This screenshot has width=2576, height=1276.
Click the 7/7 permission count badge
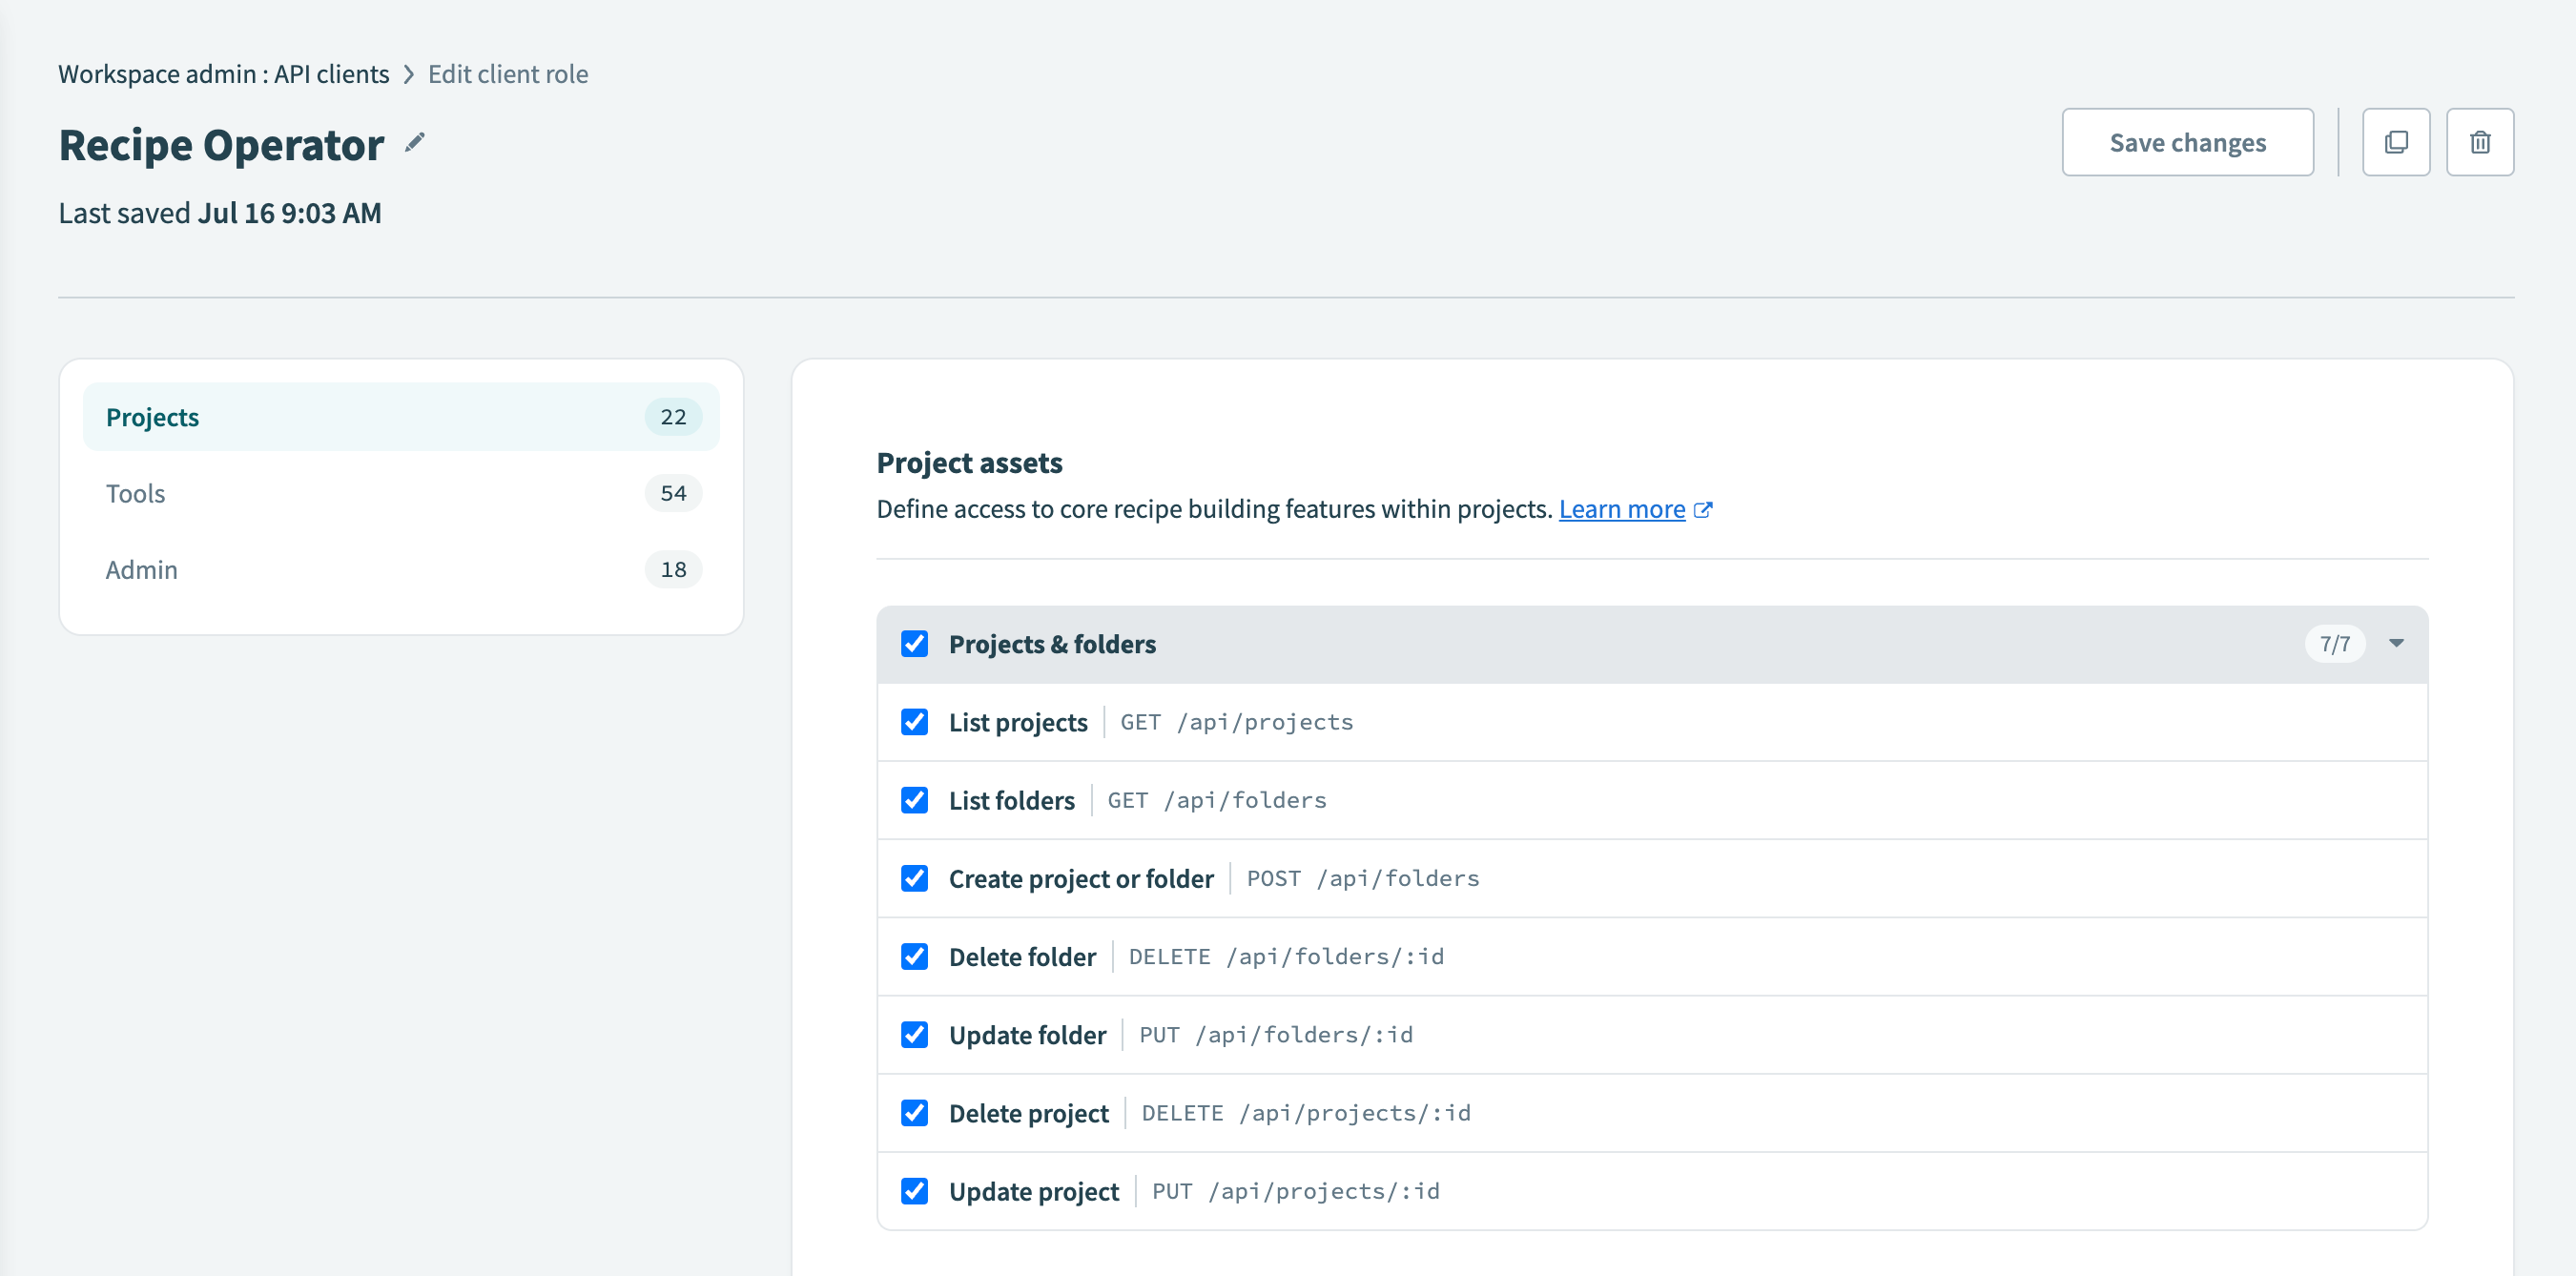tap(2334, 644)
